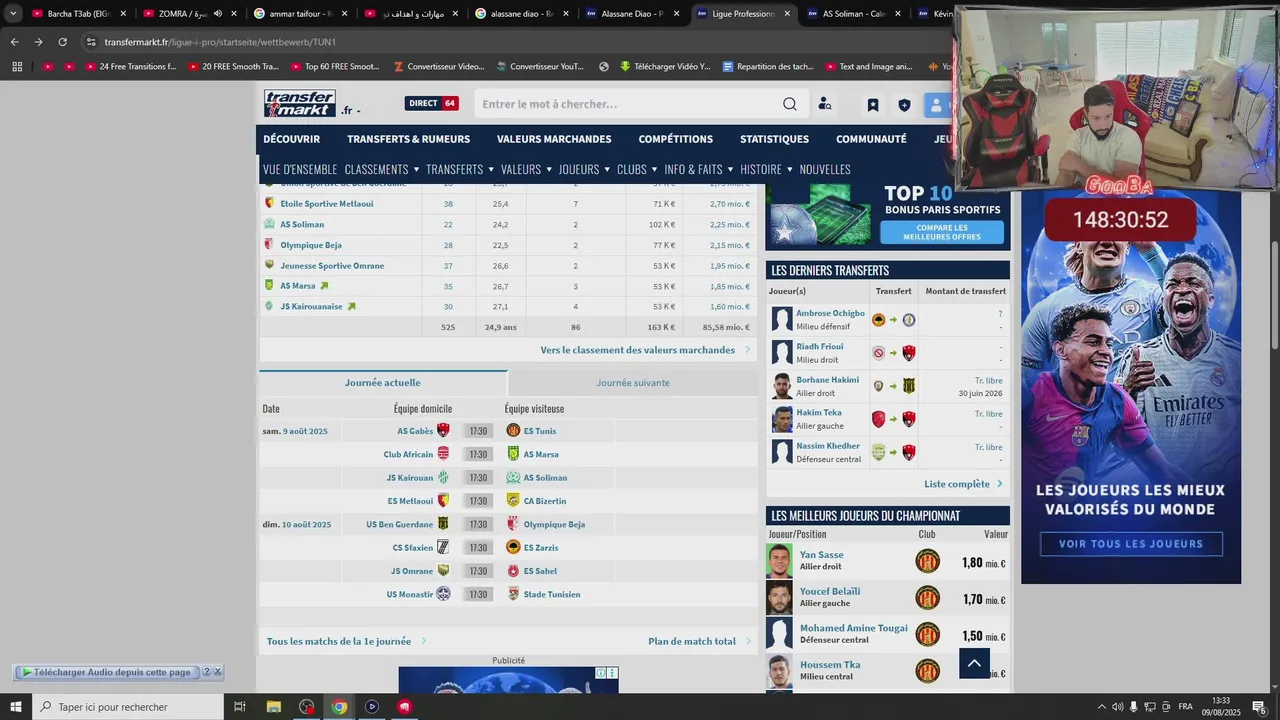Focus the Entrer le mot à chercher field
Screen dimensions: 1280x720
[x=630, y=104]
